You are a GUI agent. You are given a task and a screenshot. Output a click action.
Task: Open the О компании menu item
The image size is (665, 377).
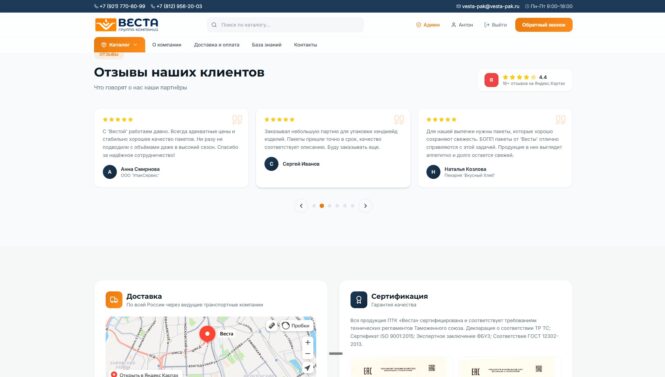click(x=167, y=45)
